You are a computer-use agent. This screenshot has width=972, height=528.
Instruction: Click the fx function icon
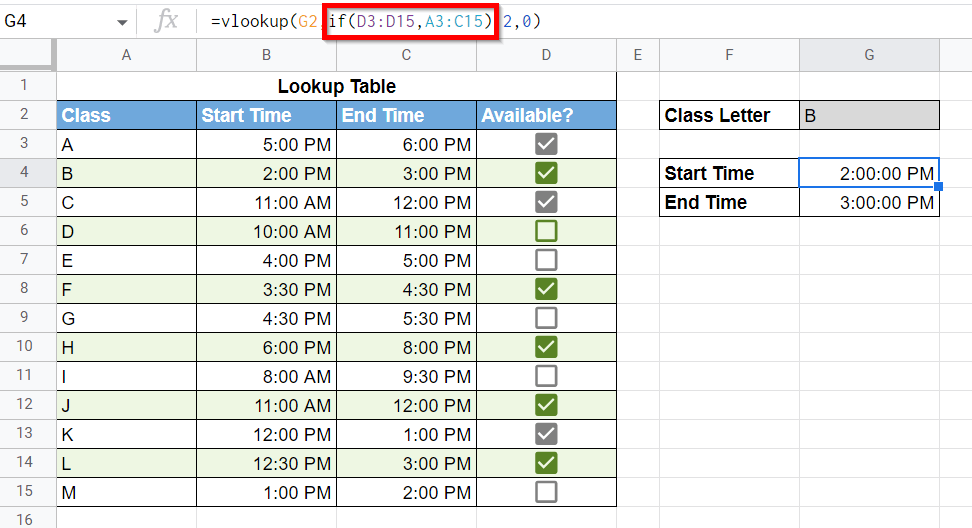tap(166, 21)
